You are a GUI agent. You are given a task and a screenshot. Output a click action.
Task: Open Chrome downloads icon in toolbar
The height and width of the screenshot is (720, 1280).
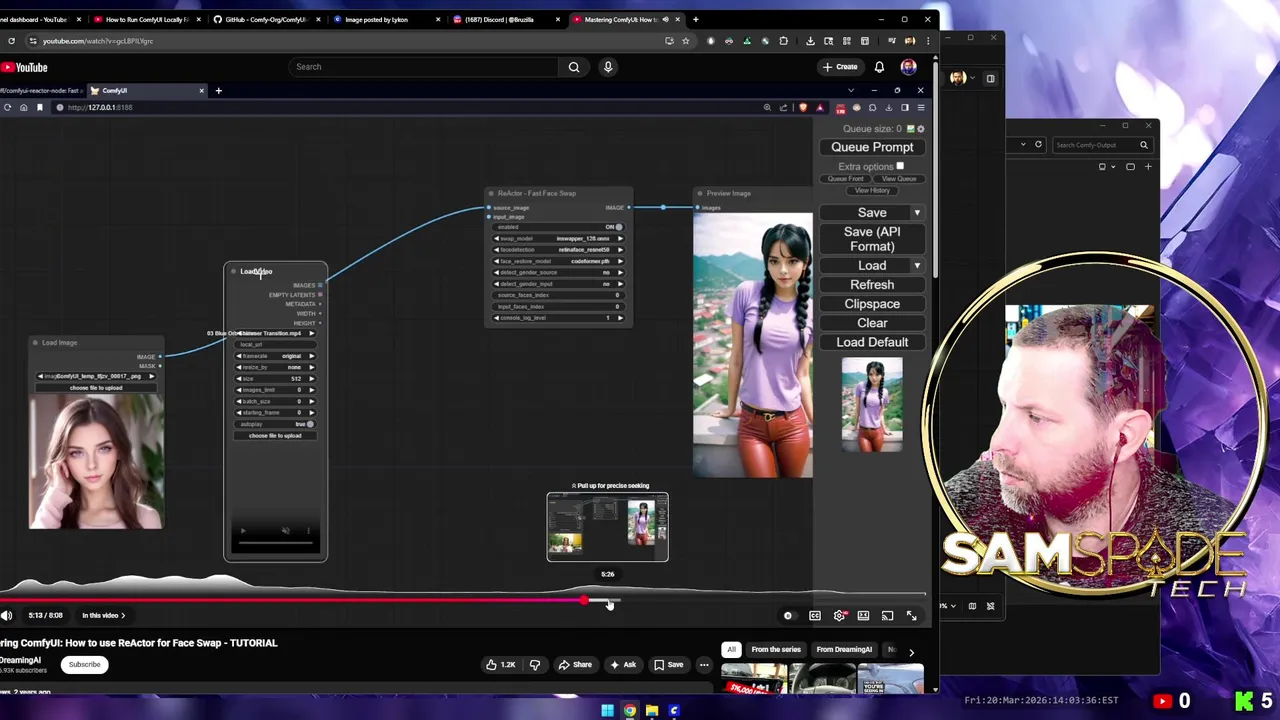[810, 41]
